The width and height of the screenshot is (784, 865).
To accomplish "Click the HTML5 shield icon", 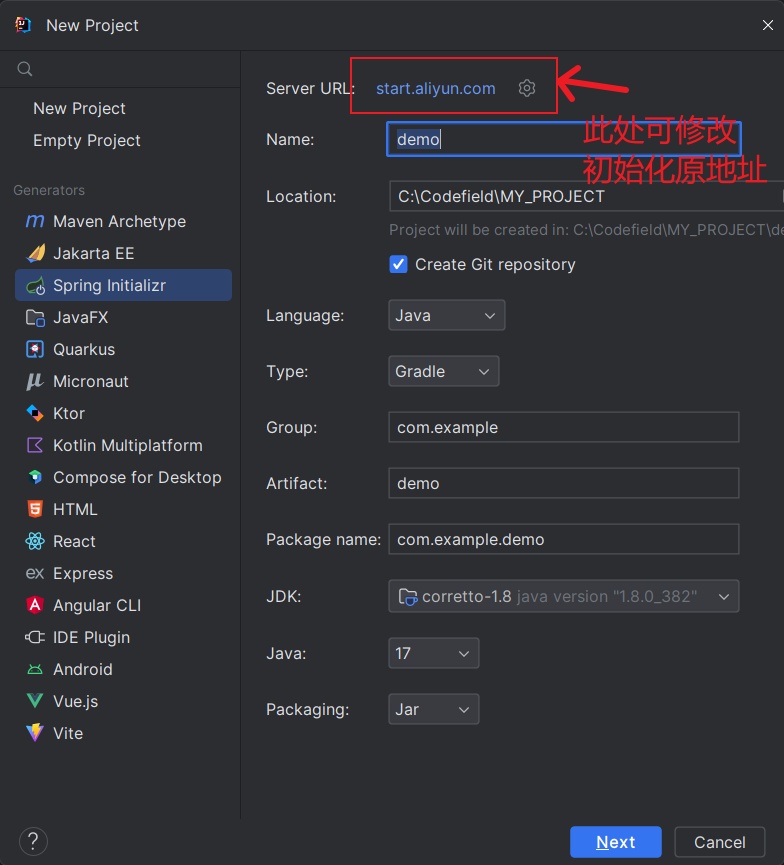I will 35,509.
